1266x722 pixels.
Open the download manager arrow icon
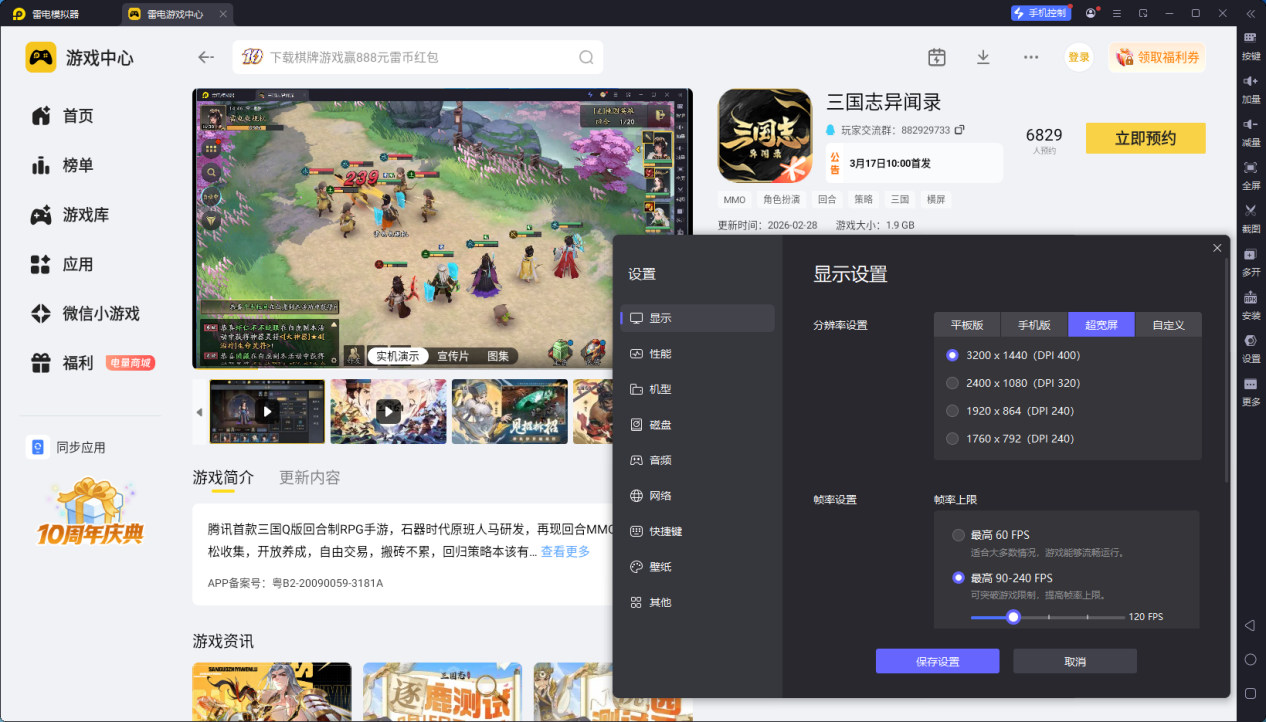983,57
